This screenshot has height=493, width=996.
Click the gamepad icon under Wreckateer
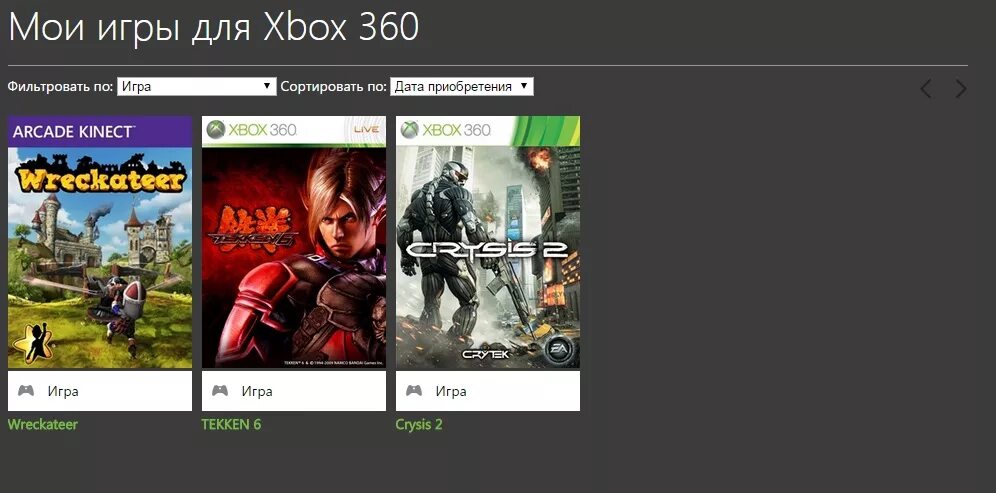pyautogui.click(x=26, y=390)
